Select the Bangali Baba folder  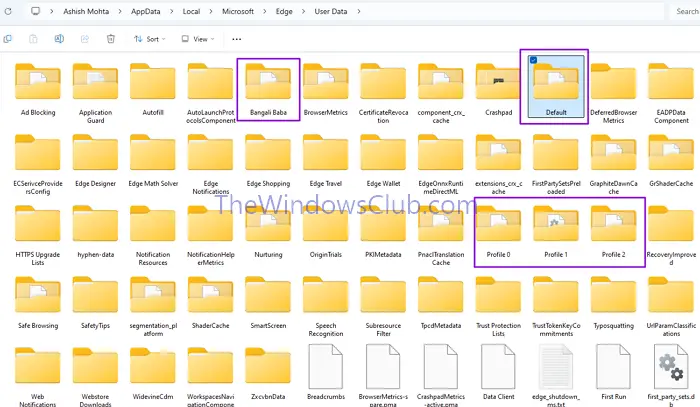pos(268,89)
